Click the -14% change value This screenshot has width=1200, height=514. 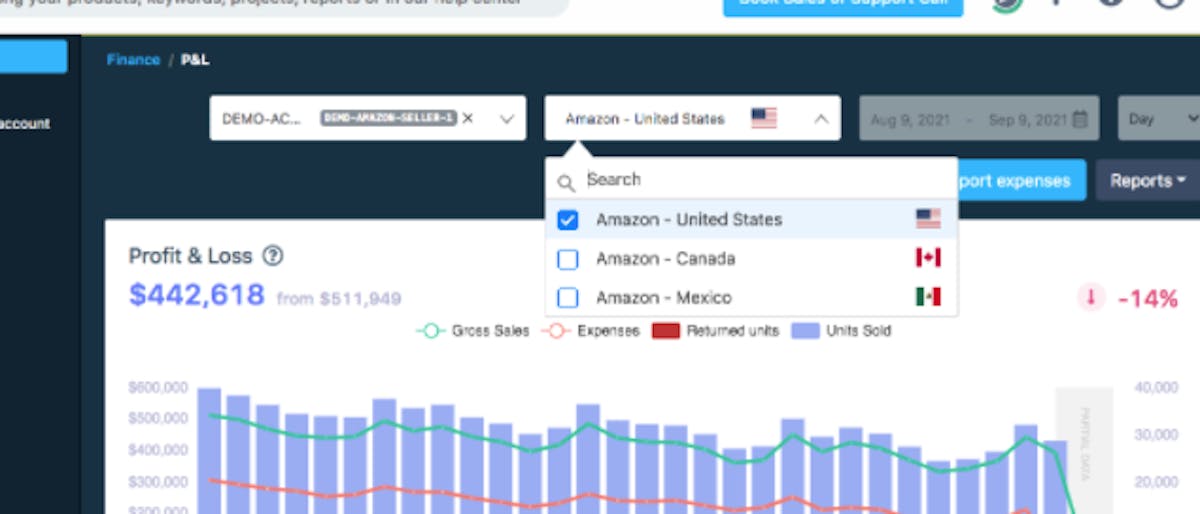[x=1147, y=298]
